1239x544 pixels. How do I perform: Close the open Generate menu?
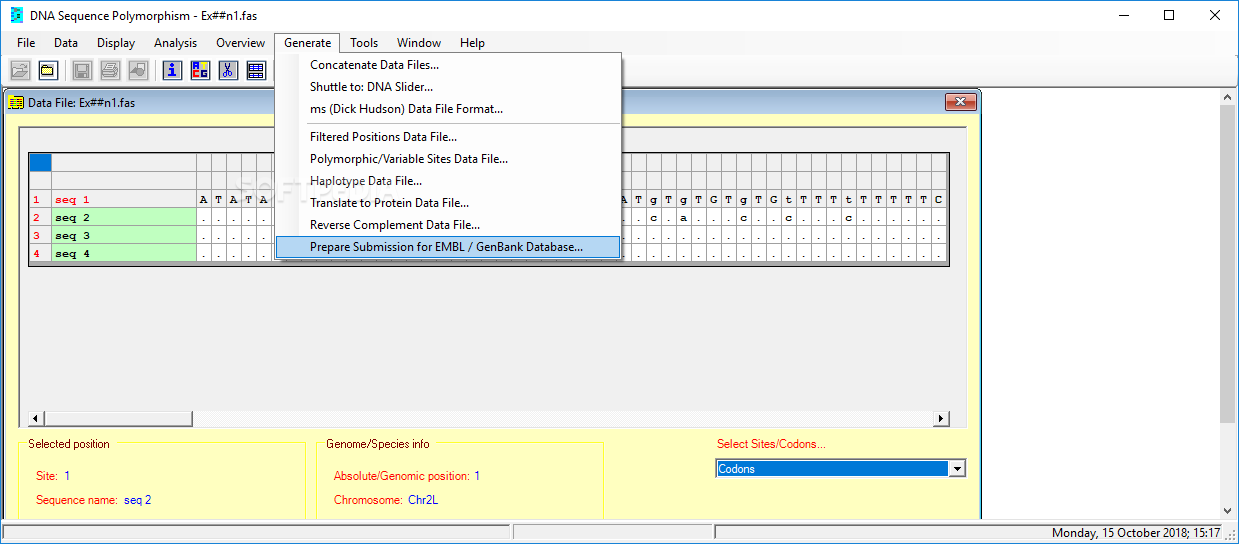pos(308,43)
